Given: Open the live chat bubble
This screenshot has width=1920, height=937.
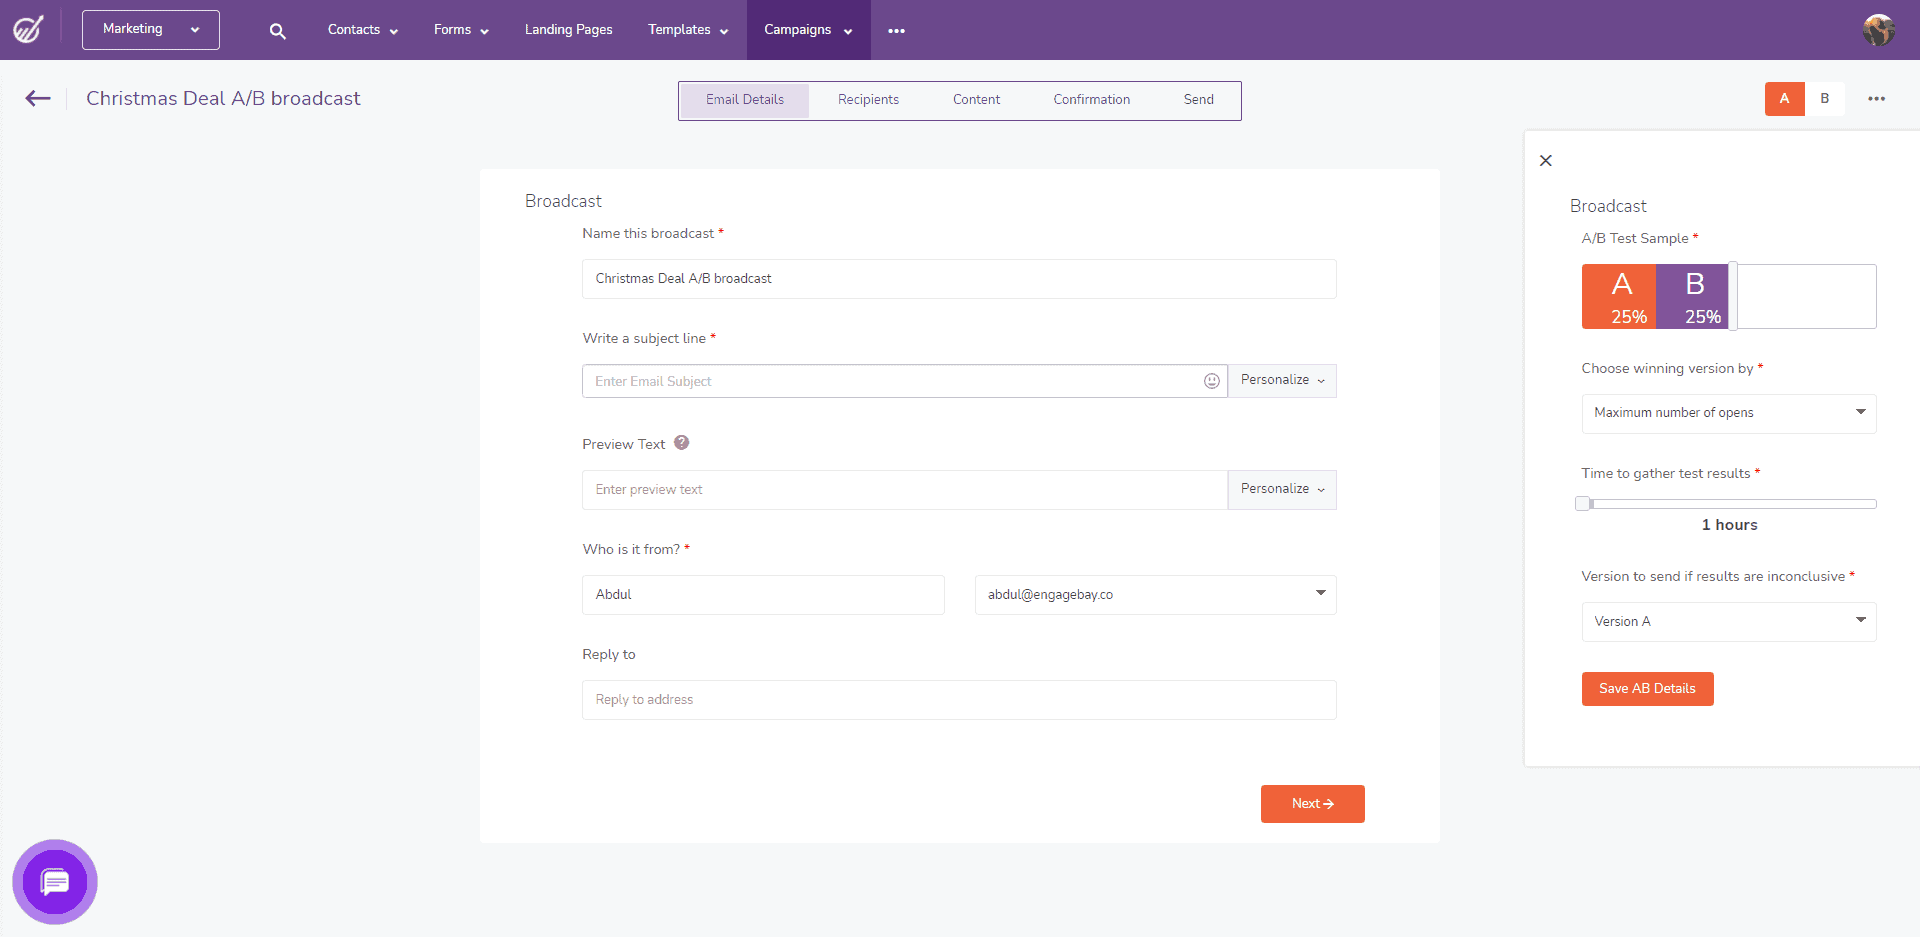Looking at the screenshot, I should [x=55, y=882].
